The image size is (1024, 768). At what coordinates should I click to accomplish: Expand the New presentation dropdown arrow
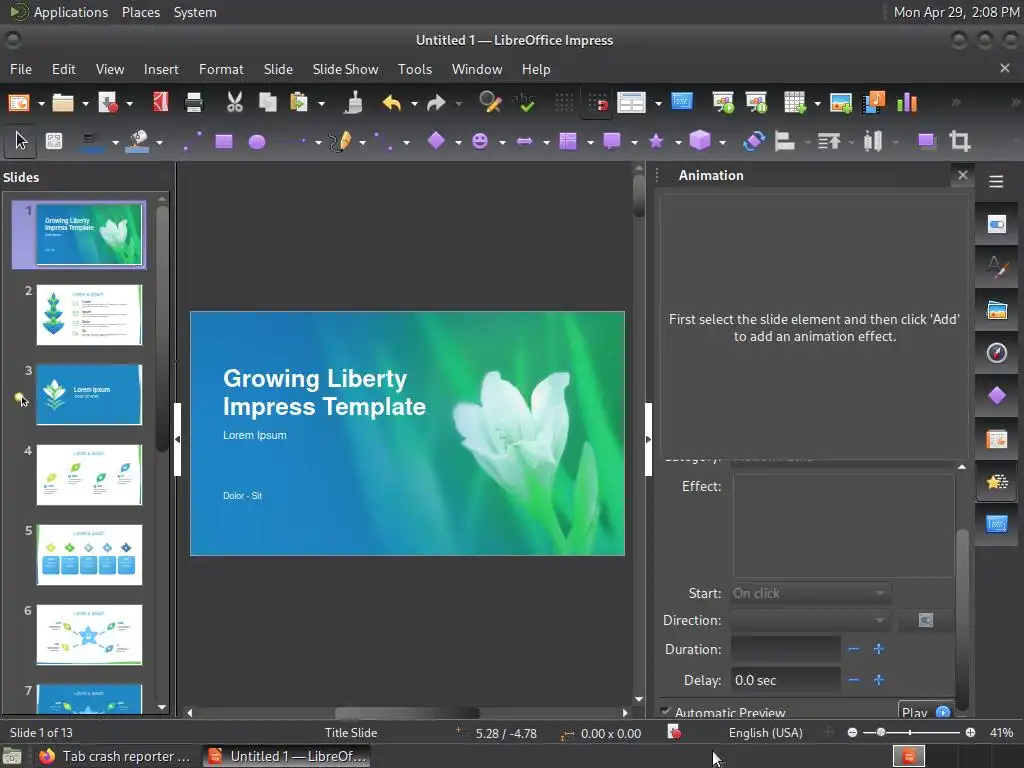(40, 103)
